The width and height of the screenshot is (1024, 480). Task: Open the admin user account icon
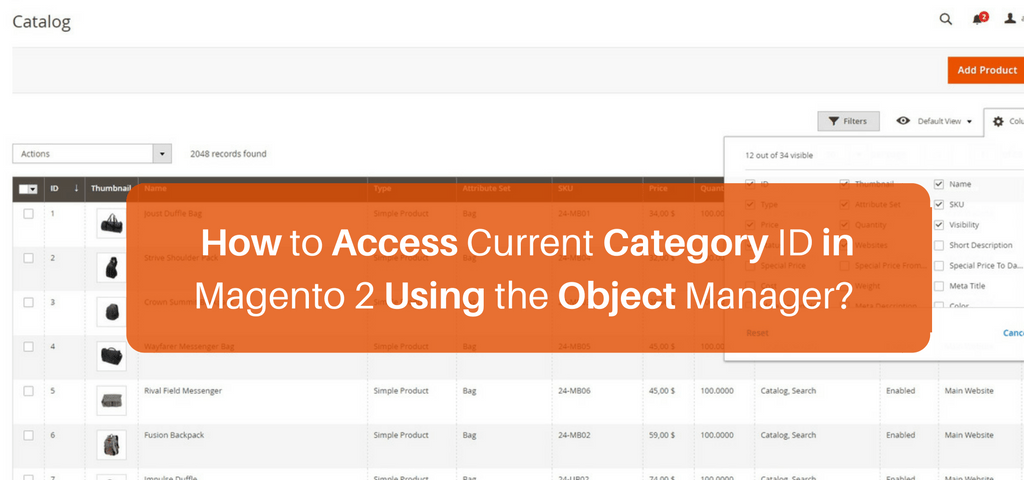coord(1010,19)
